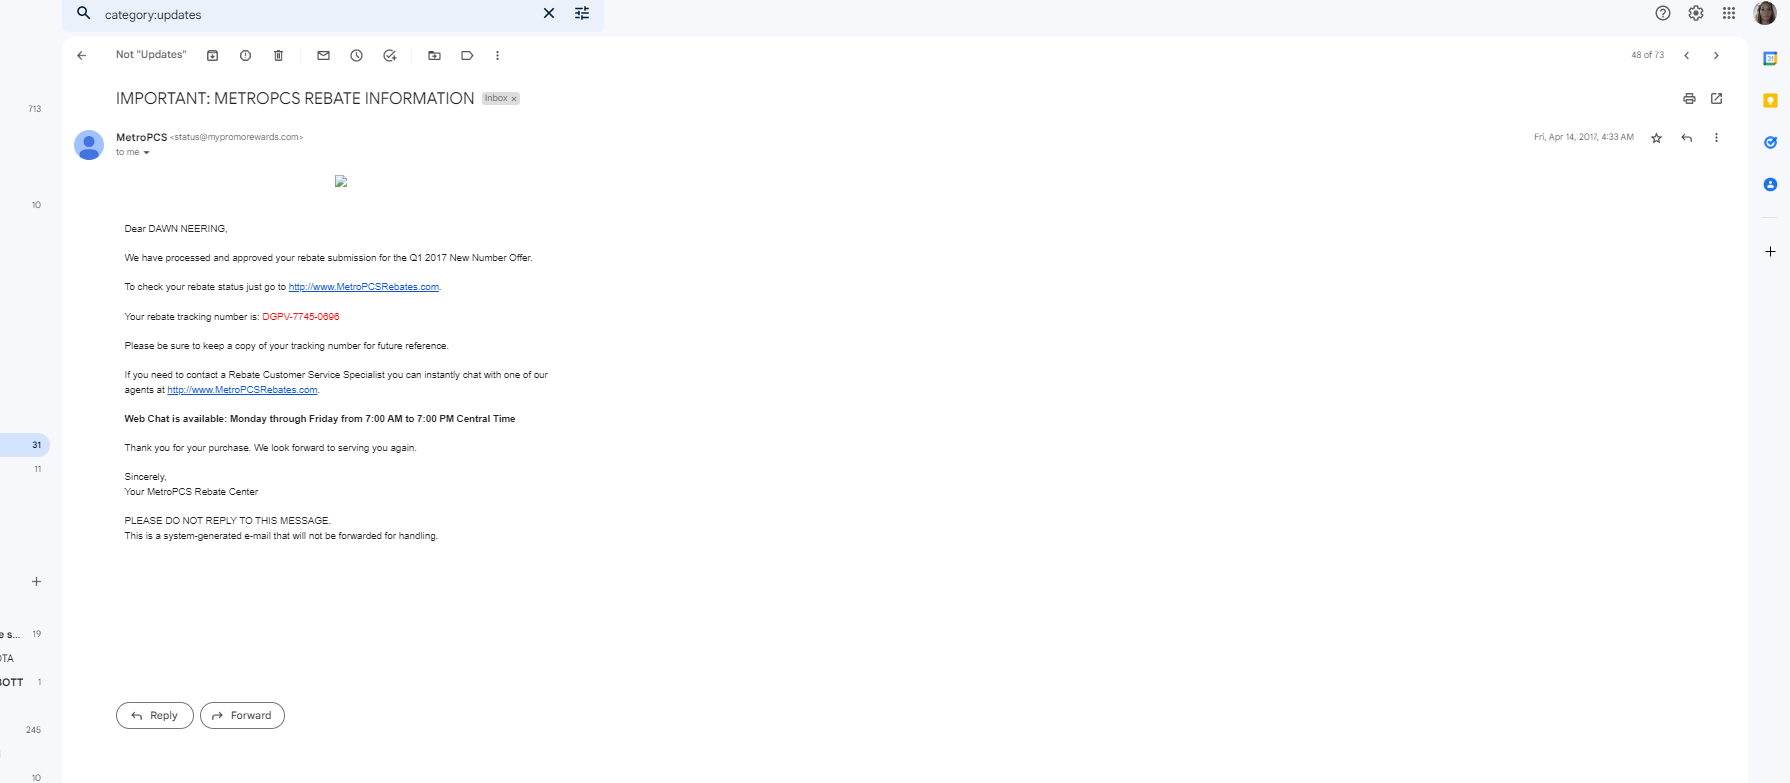
Task: Open the Gmail Settings gear
Action: tap(1696, 13)
